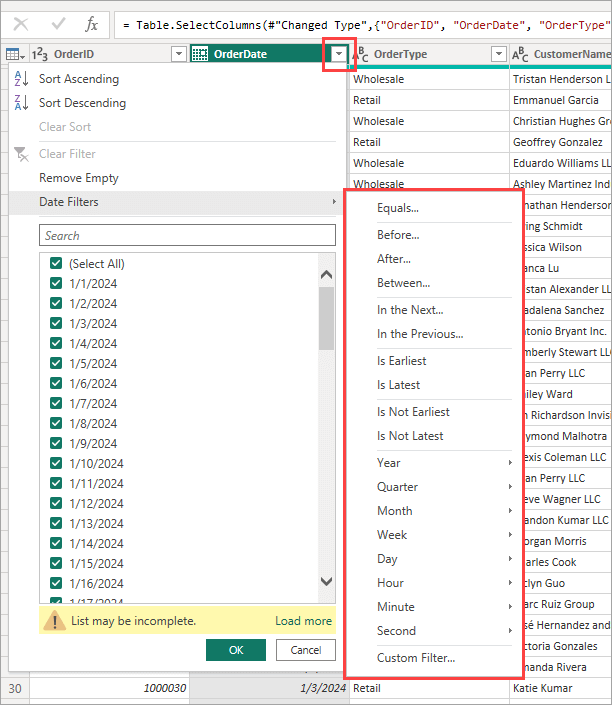The width and height of the screenshot is (612, 705).
Task: Expand the Month filter submenu
Action: pyautogui.click(x=444, y=511)
